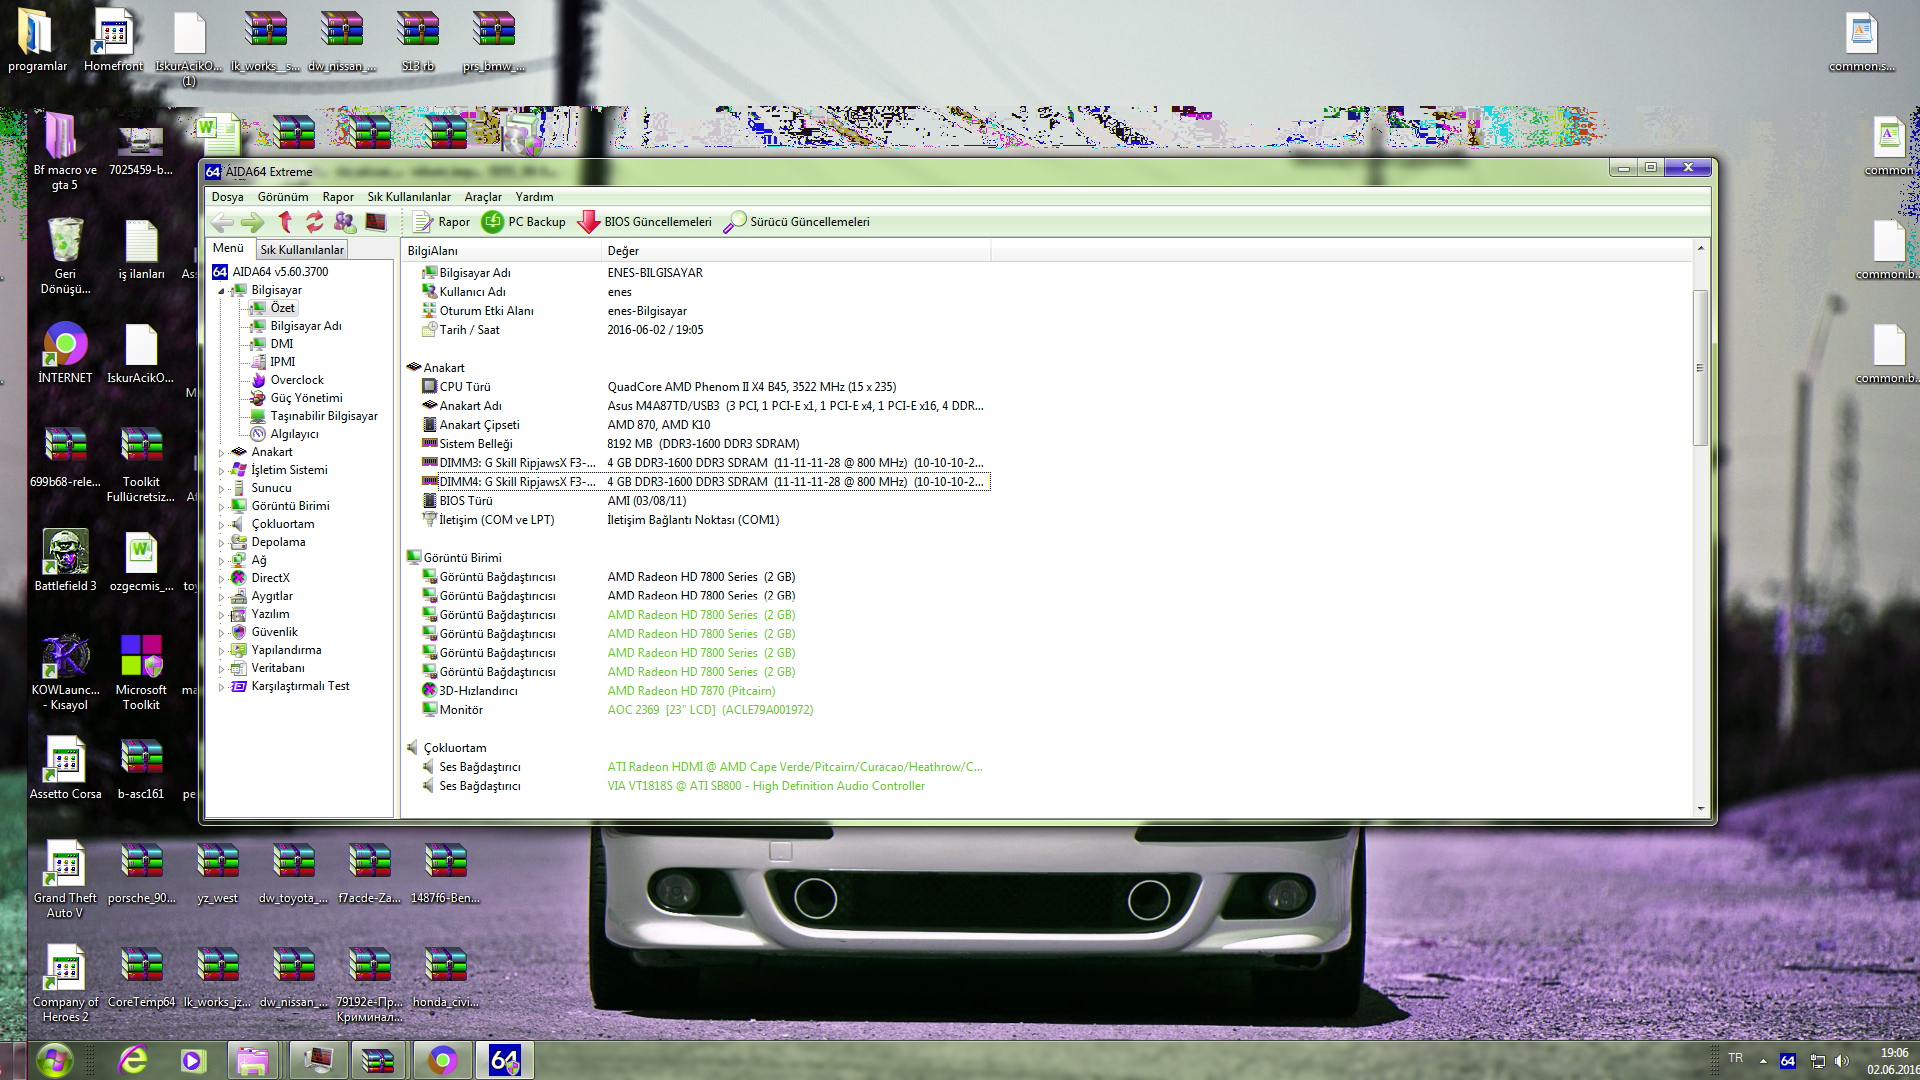The width and height of the screenshot is (1920, 1080).
Task: Open Sürücü Güncellemeleri
Action: coord(797,222)
